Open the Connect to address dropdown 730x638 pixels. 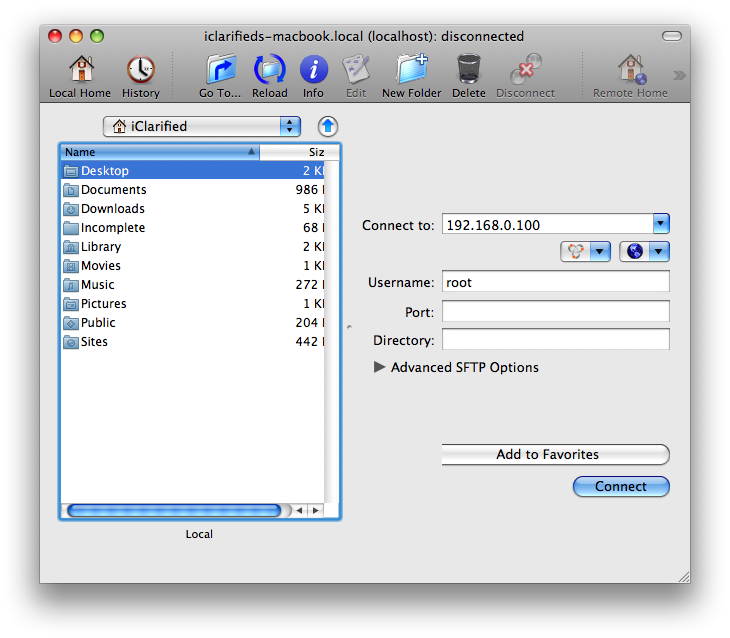click(660, 224)
